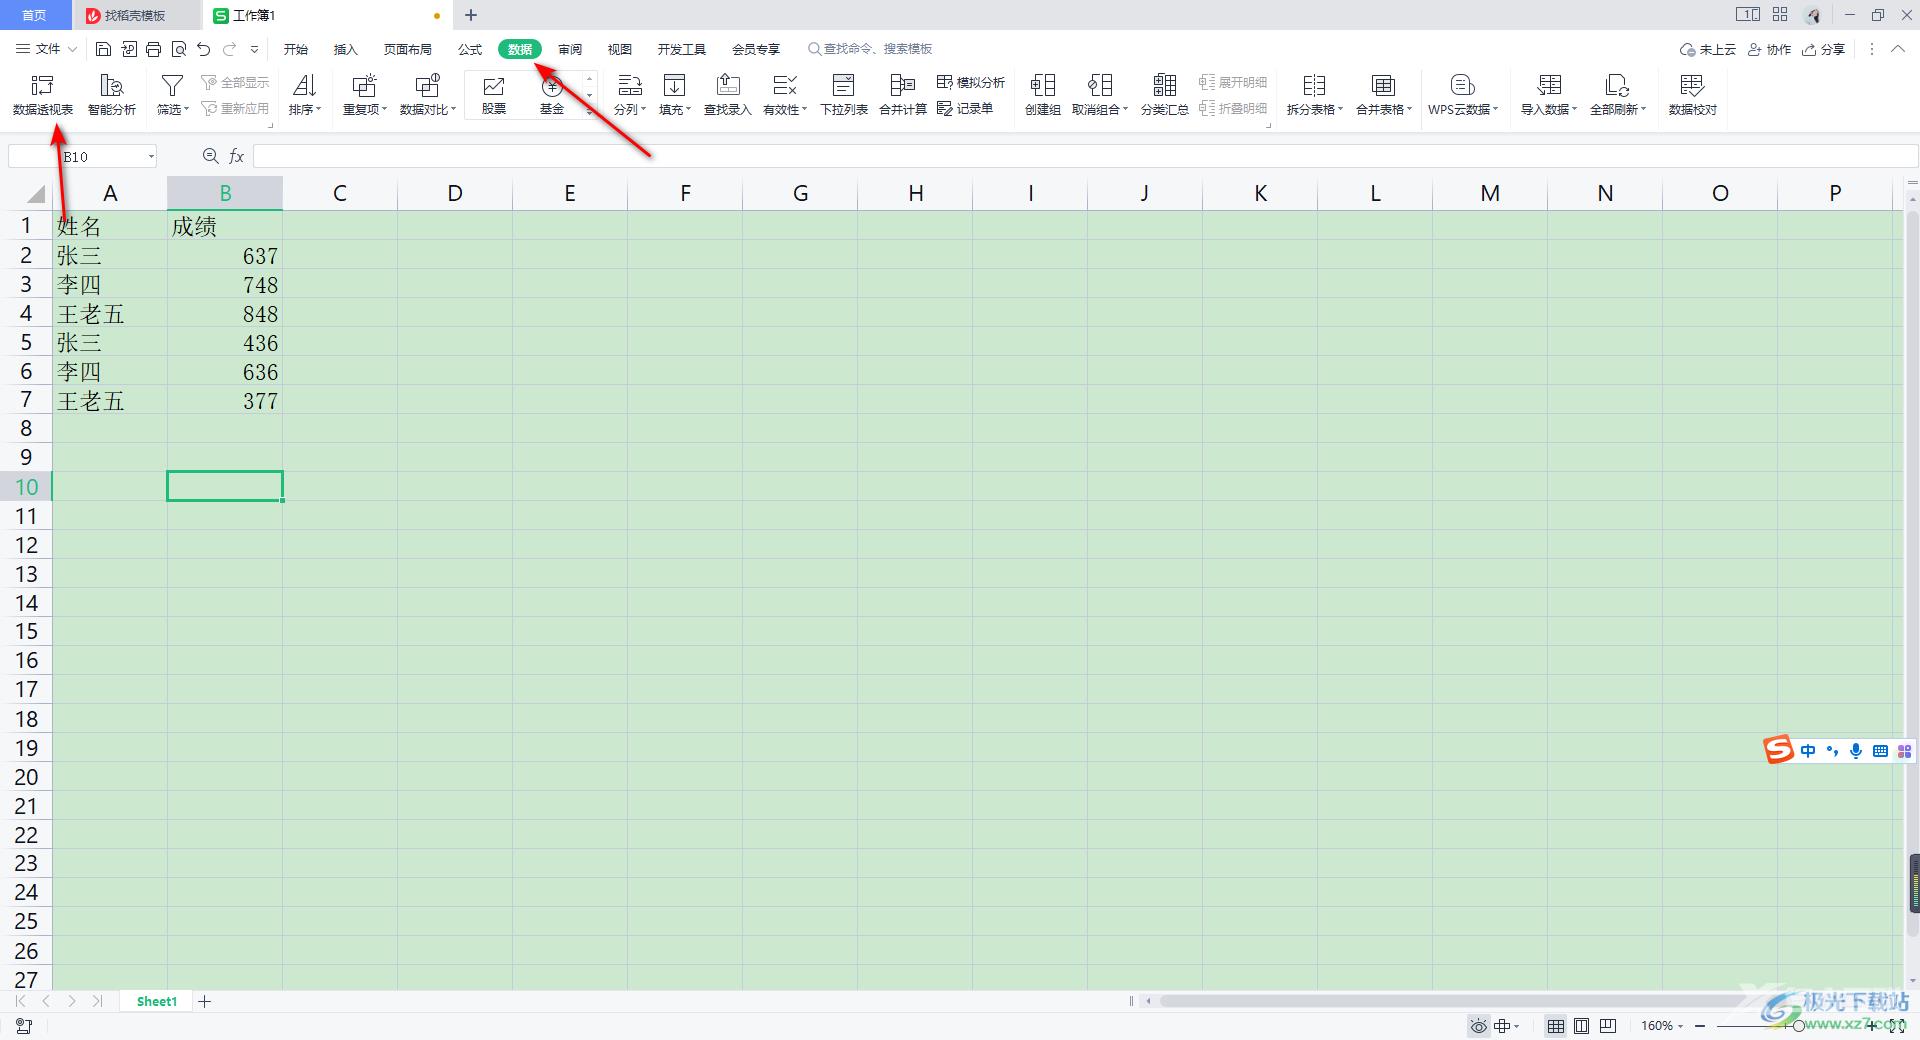The height and width of the screenshot is (1040, 1920).
Task: Switch to page layout view in status bar
Action: pos(1582,1026)
